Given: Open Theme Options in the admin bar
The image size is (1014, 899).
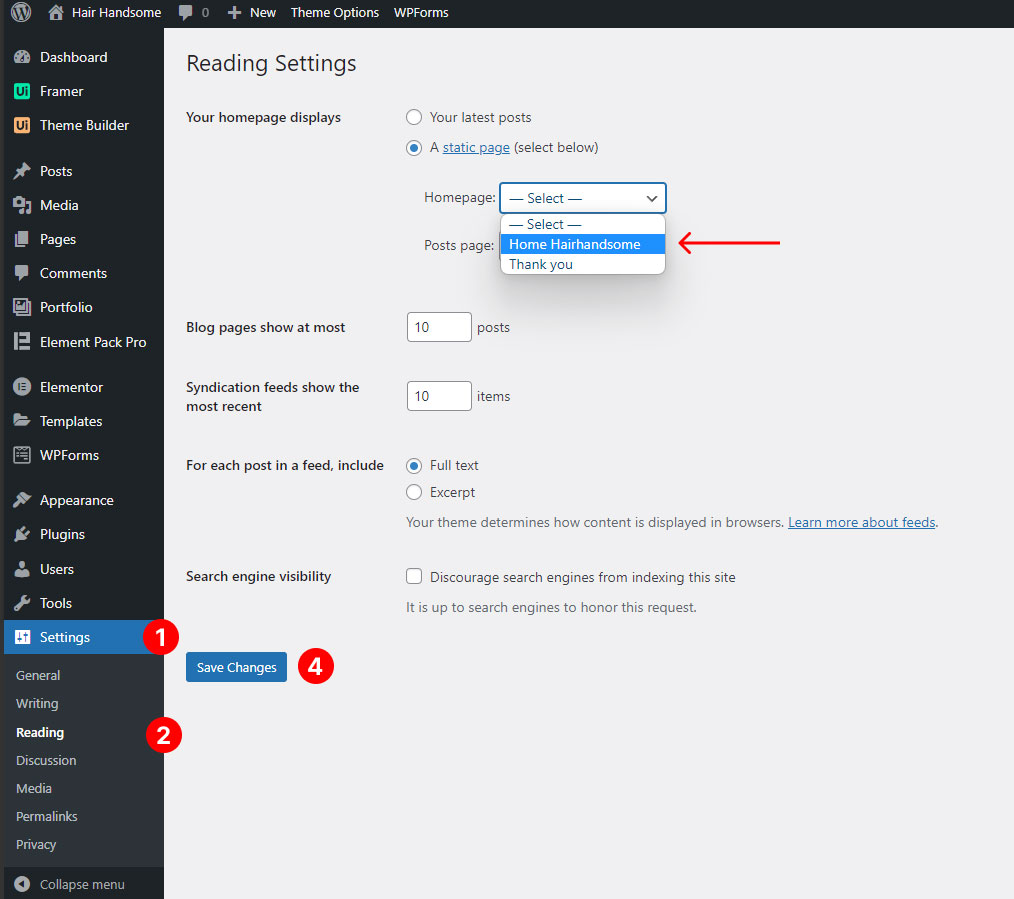Looking at the screenshot, I should coord(335,13).
